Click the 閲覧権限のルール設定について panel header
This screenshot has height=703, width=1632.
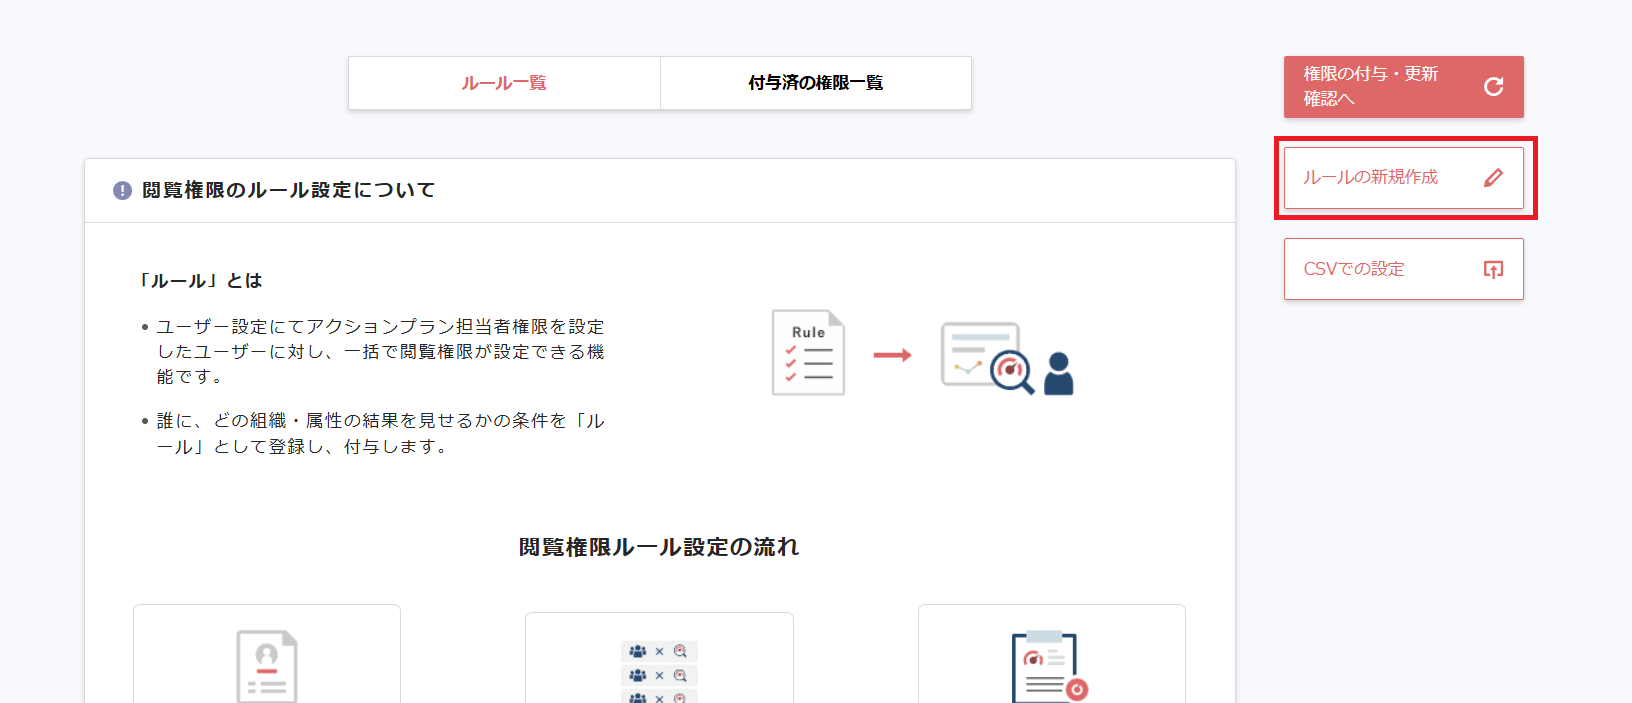(288, 190)
